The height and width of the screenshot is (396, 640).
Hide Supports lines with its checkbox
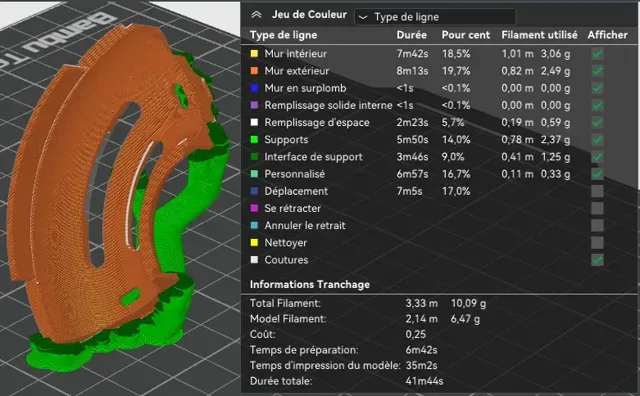tap(597, 140)
